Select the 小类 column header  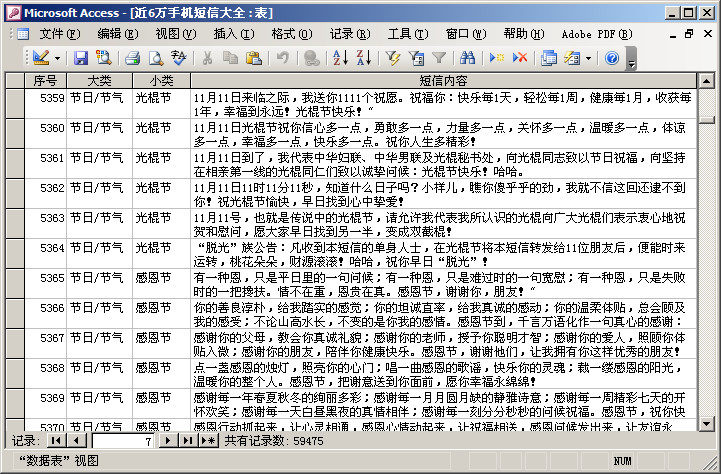click(161, 81)
